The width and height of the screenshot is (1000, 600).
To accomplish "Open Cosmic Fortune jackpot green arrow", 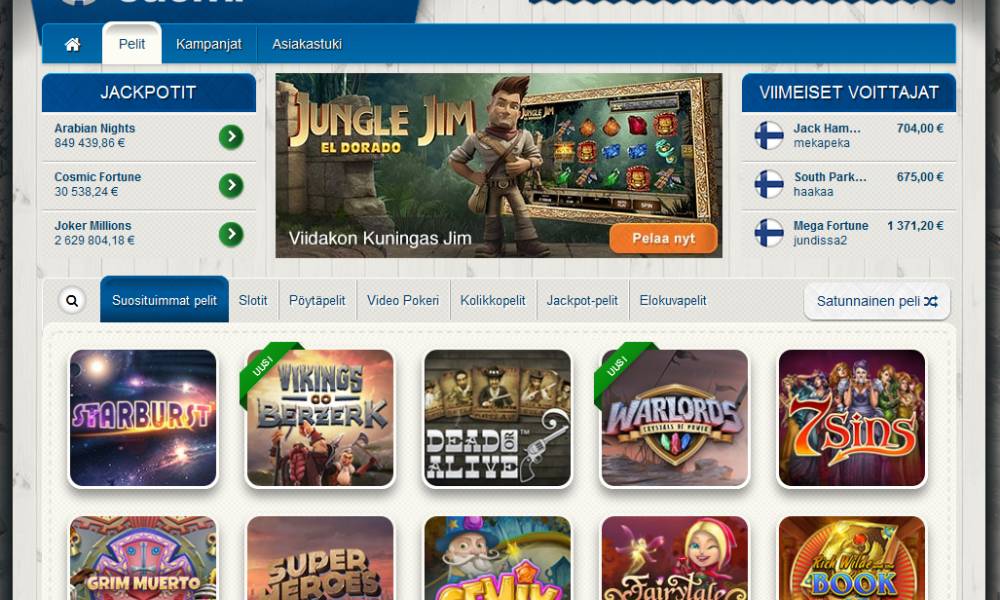I will [231, 186].
